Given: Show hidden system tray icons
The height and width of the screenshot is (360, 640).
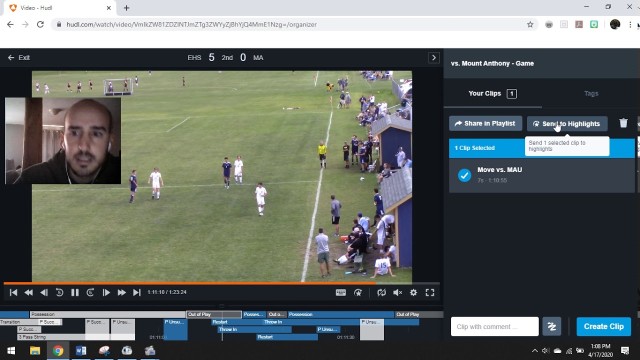Looking at the screenshot, I should coord(535,351).
